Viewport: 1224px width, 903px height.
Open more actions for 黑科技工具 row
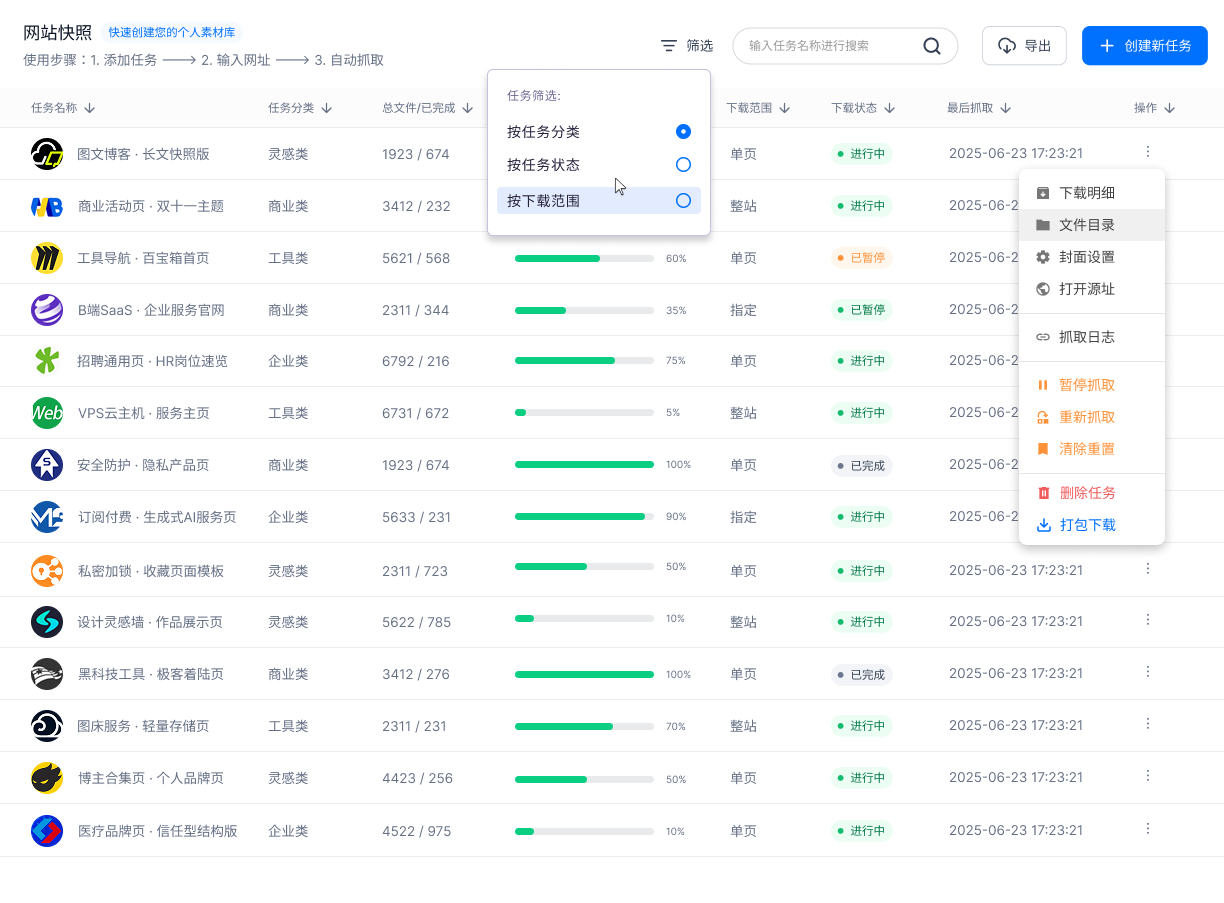point(1148,671)
